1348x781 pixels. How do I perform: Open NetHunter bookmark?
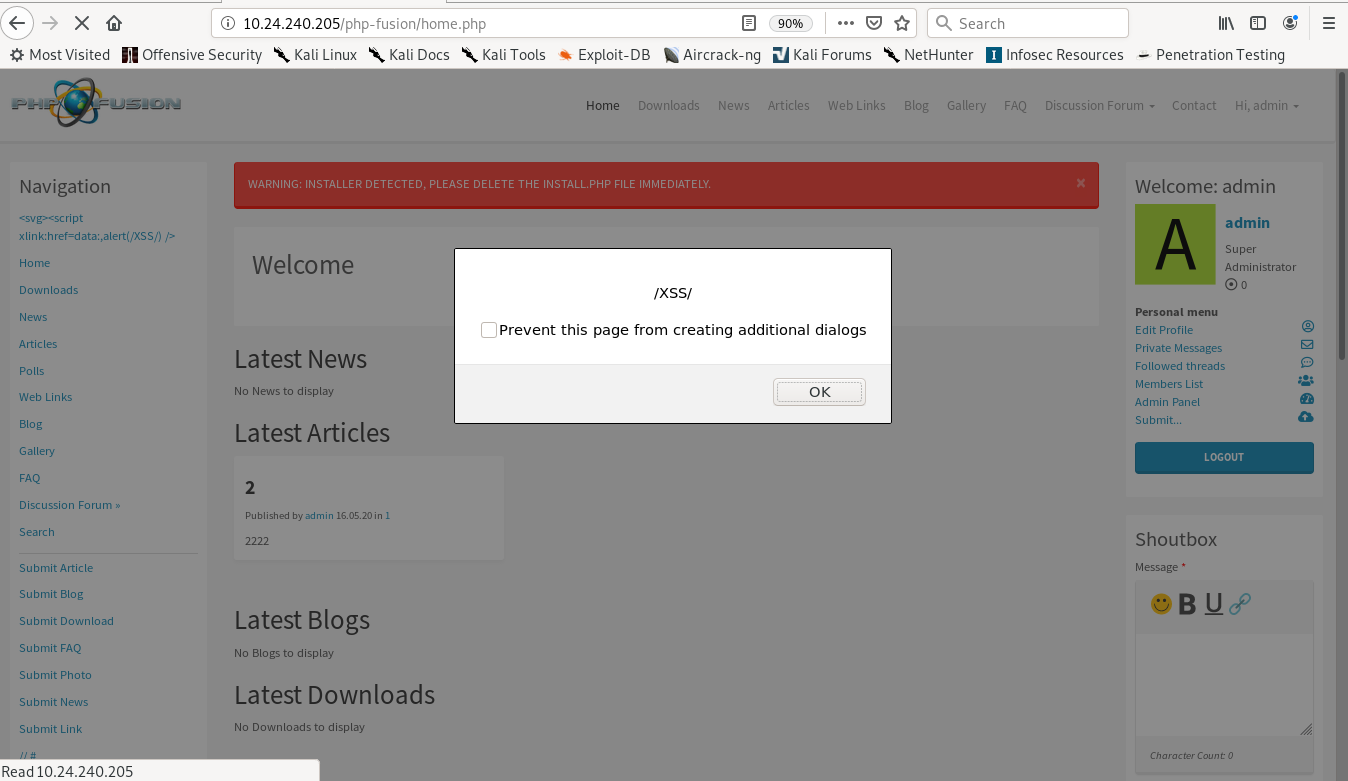928,55
